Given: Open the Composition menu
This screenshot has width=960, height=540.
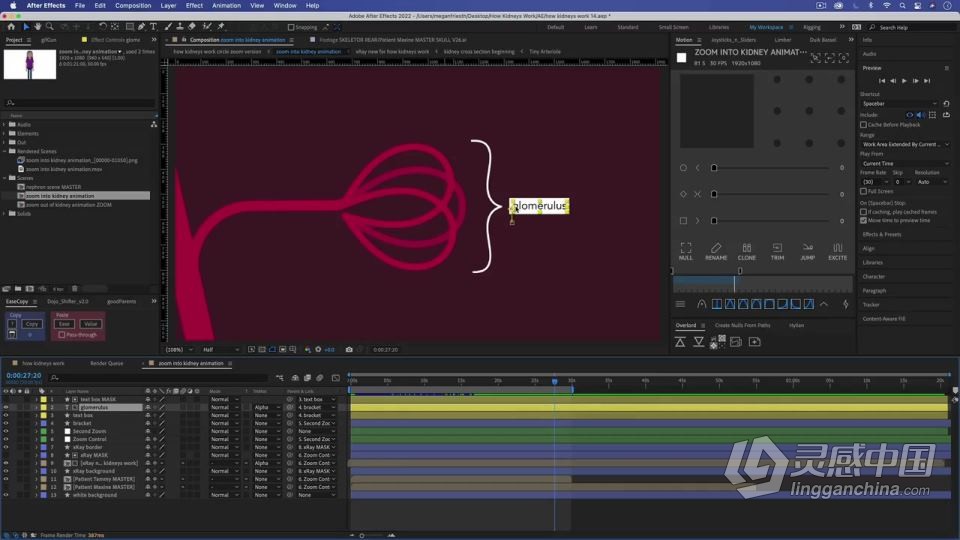Looking at the screenshot, I should click(x=133, y=6).
